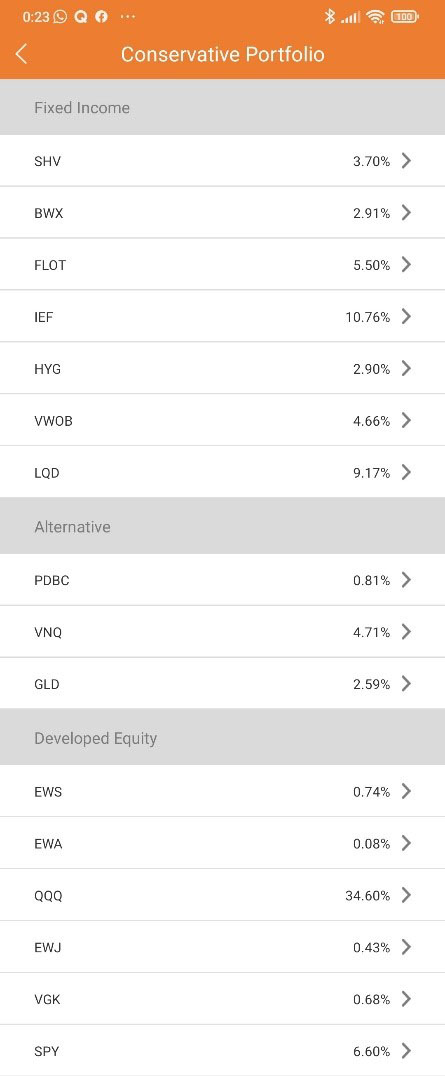Expand the LQD 9.17% row
This screenshot has width=445, height=1076.
click(x=222, y=472)
